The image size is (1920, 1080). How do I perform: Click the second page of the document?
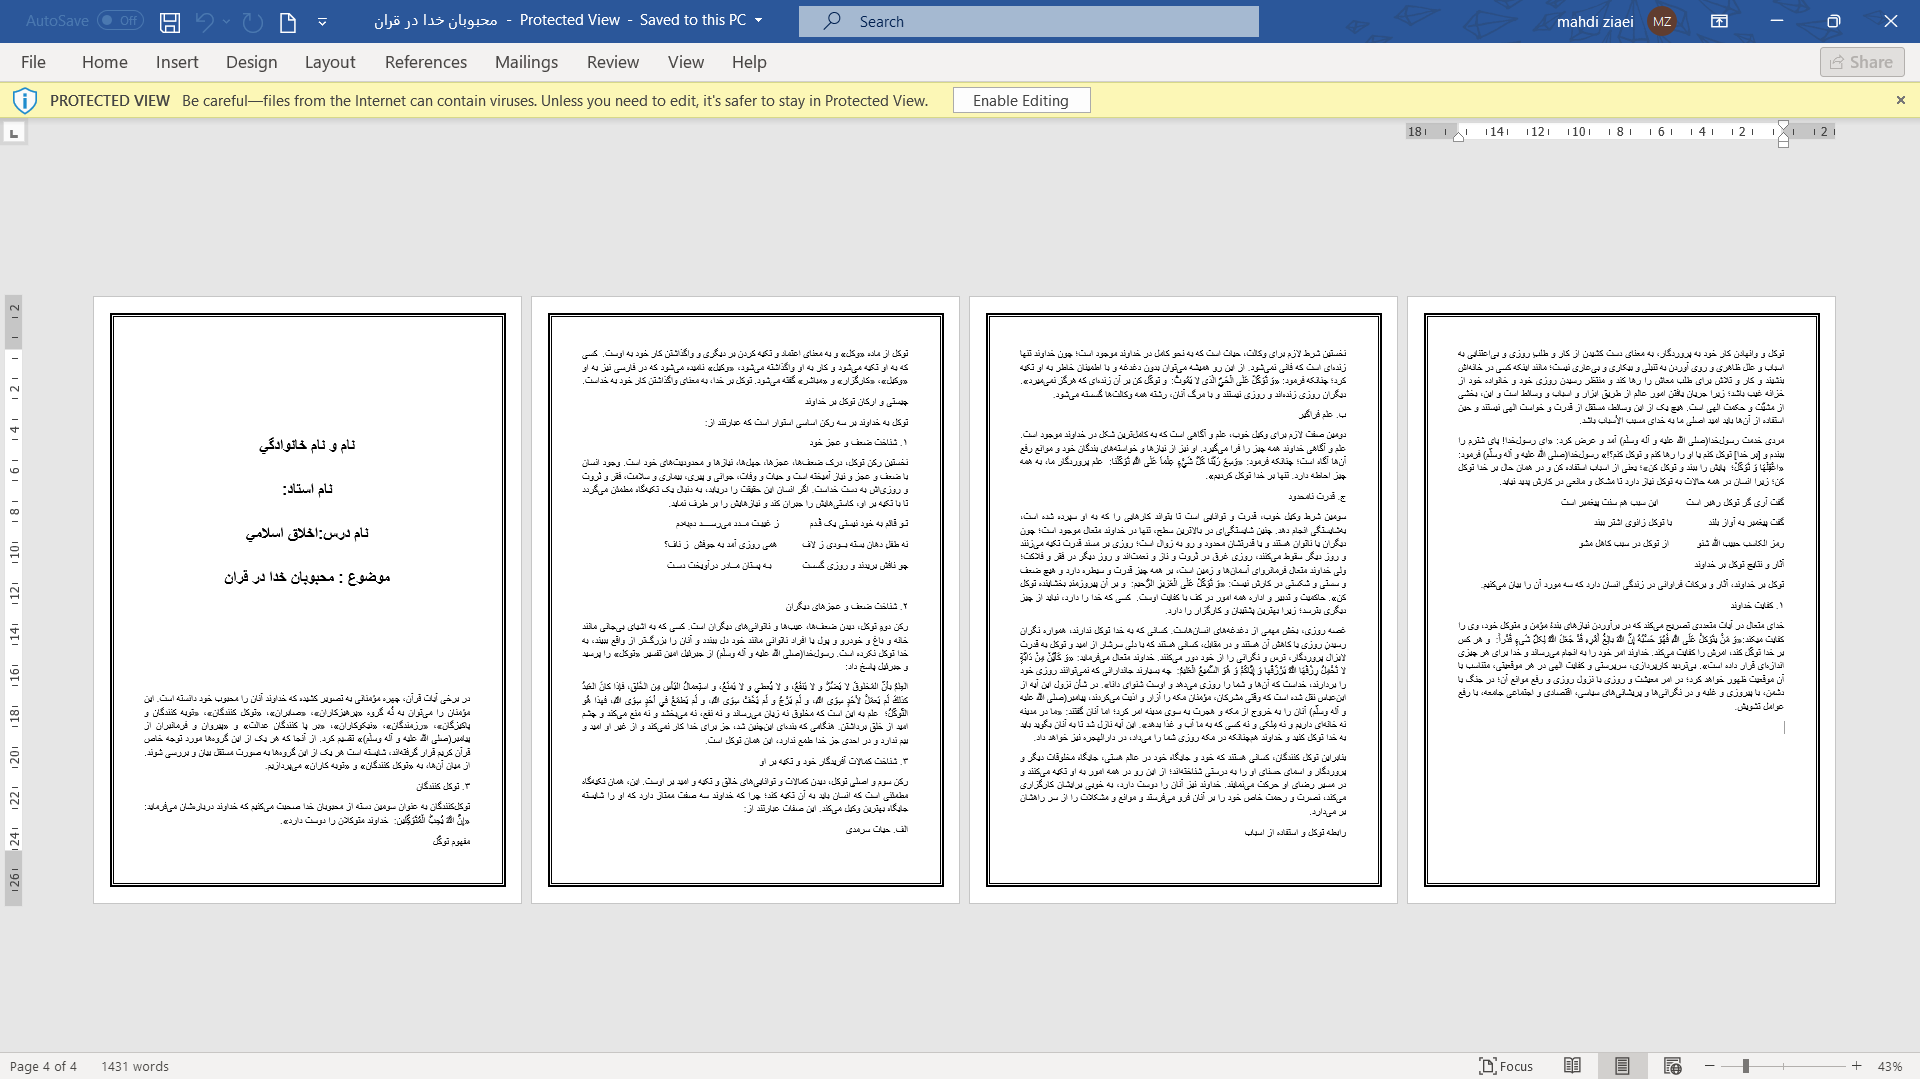tap(745, 600)
